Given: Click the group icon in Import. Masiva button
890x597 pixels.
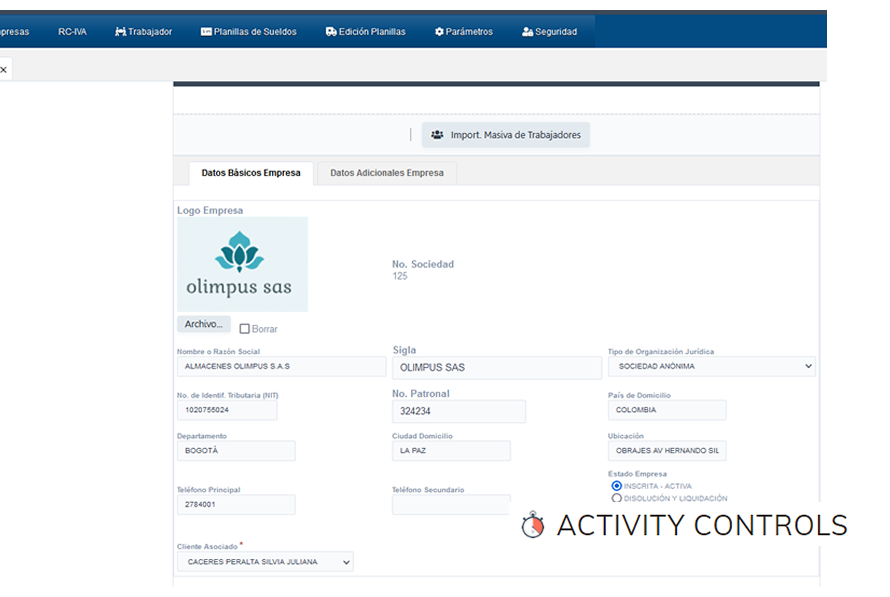Looking at the screenshot, I should point(437,135).
